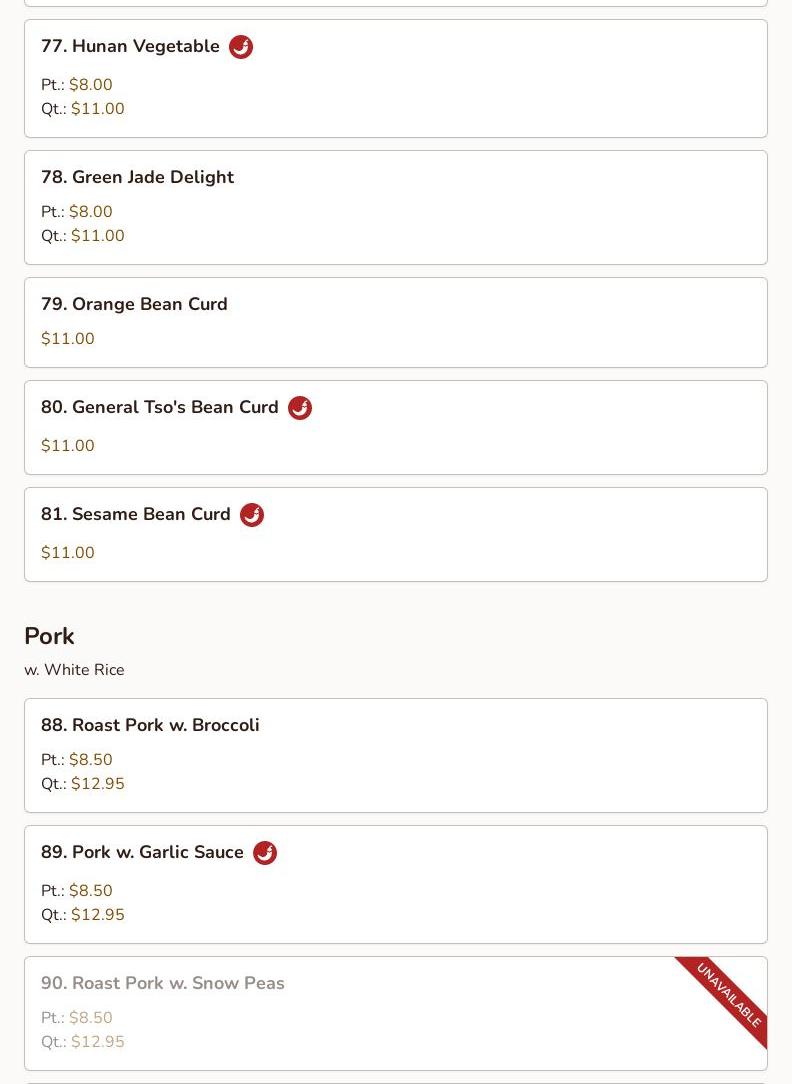Click Orange Bean Curd $11.00 price

(x=68, y=339)
